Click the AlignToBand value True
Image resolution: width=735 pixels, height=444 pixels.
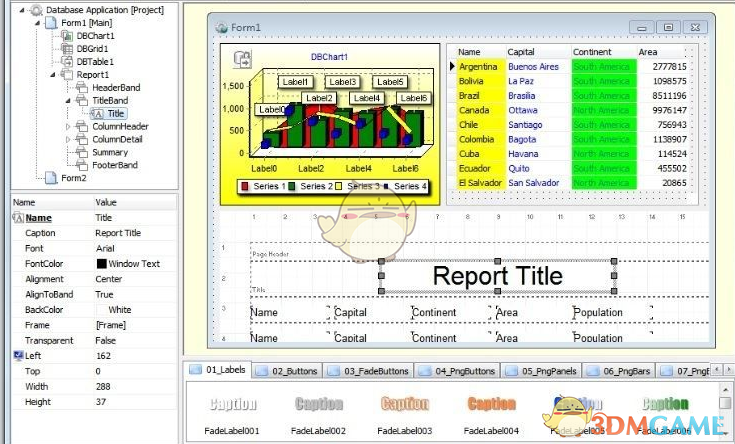104,294
